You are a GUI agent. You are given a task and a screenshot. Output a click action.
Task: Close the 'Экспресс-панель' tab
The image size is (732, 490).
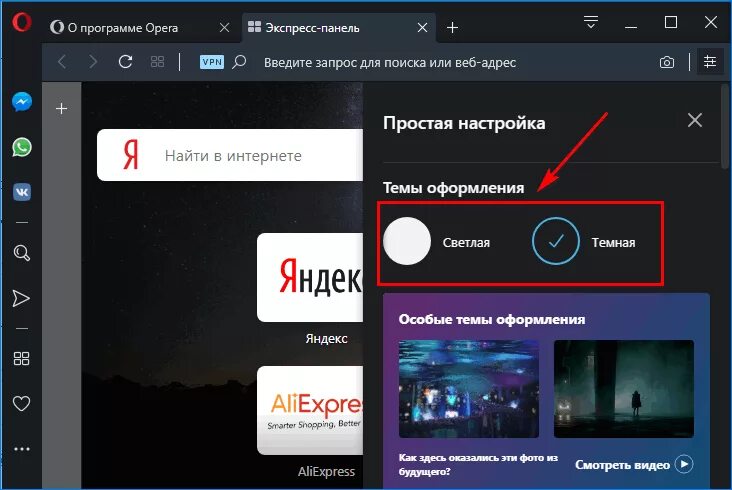click(422, 28)
